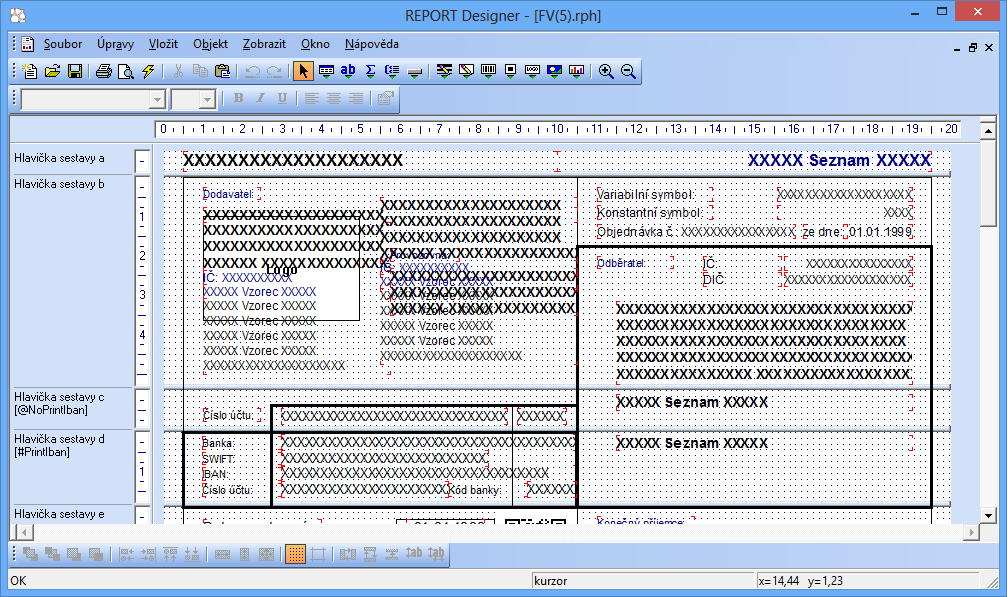Toggle the guide frame icon beside grid
This screenshot has width=1007, height=597.
318,554
